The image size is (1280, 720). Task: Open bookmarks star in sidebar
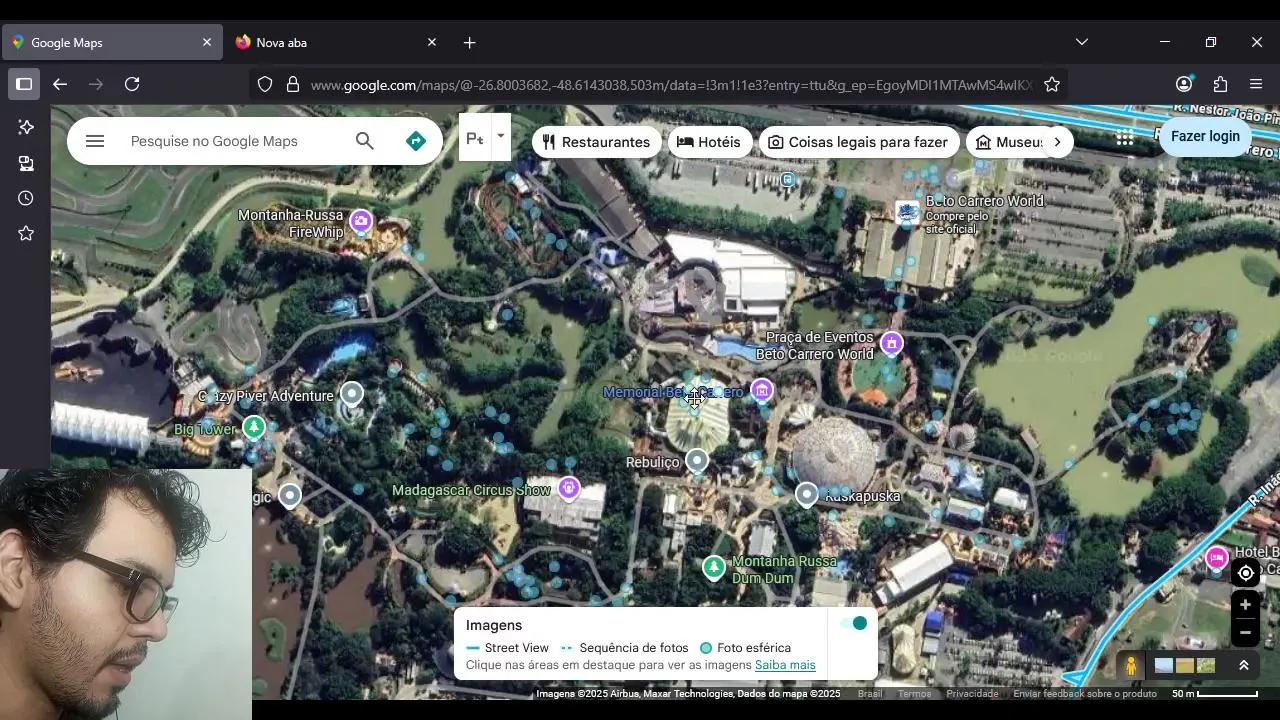[x=26, y=233]
